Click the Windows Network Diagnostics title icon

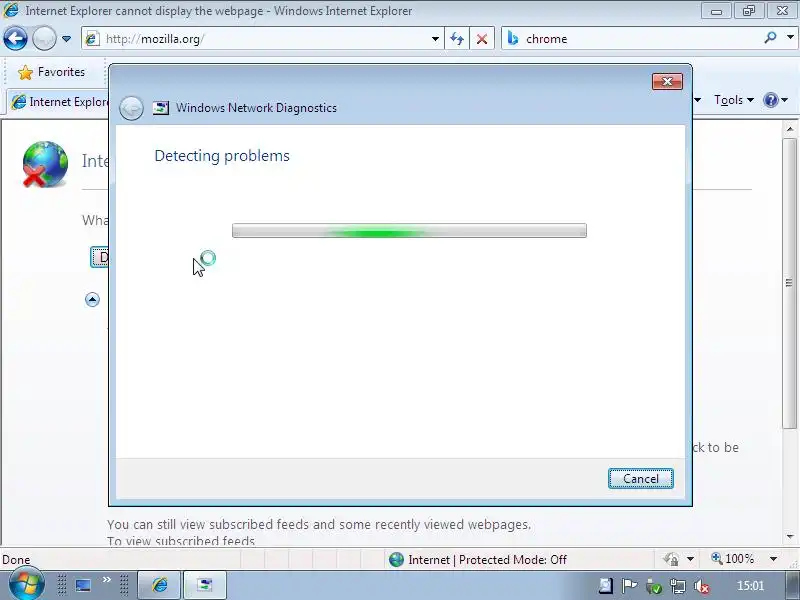[161, 108]
